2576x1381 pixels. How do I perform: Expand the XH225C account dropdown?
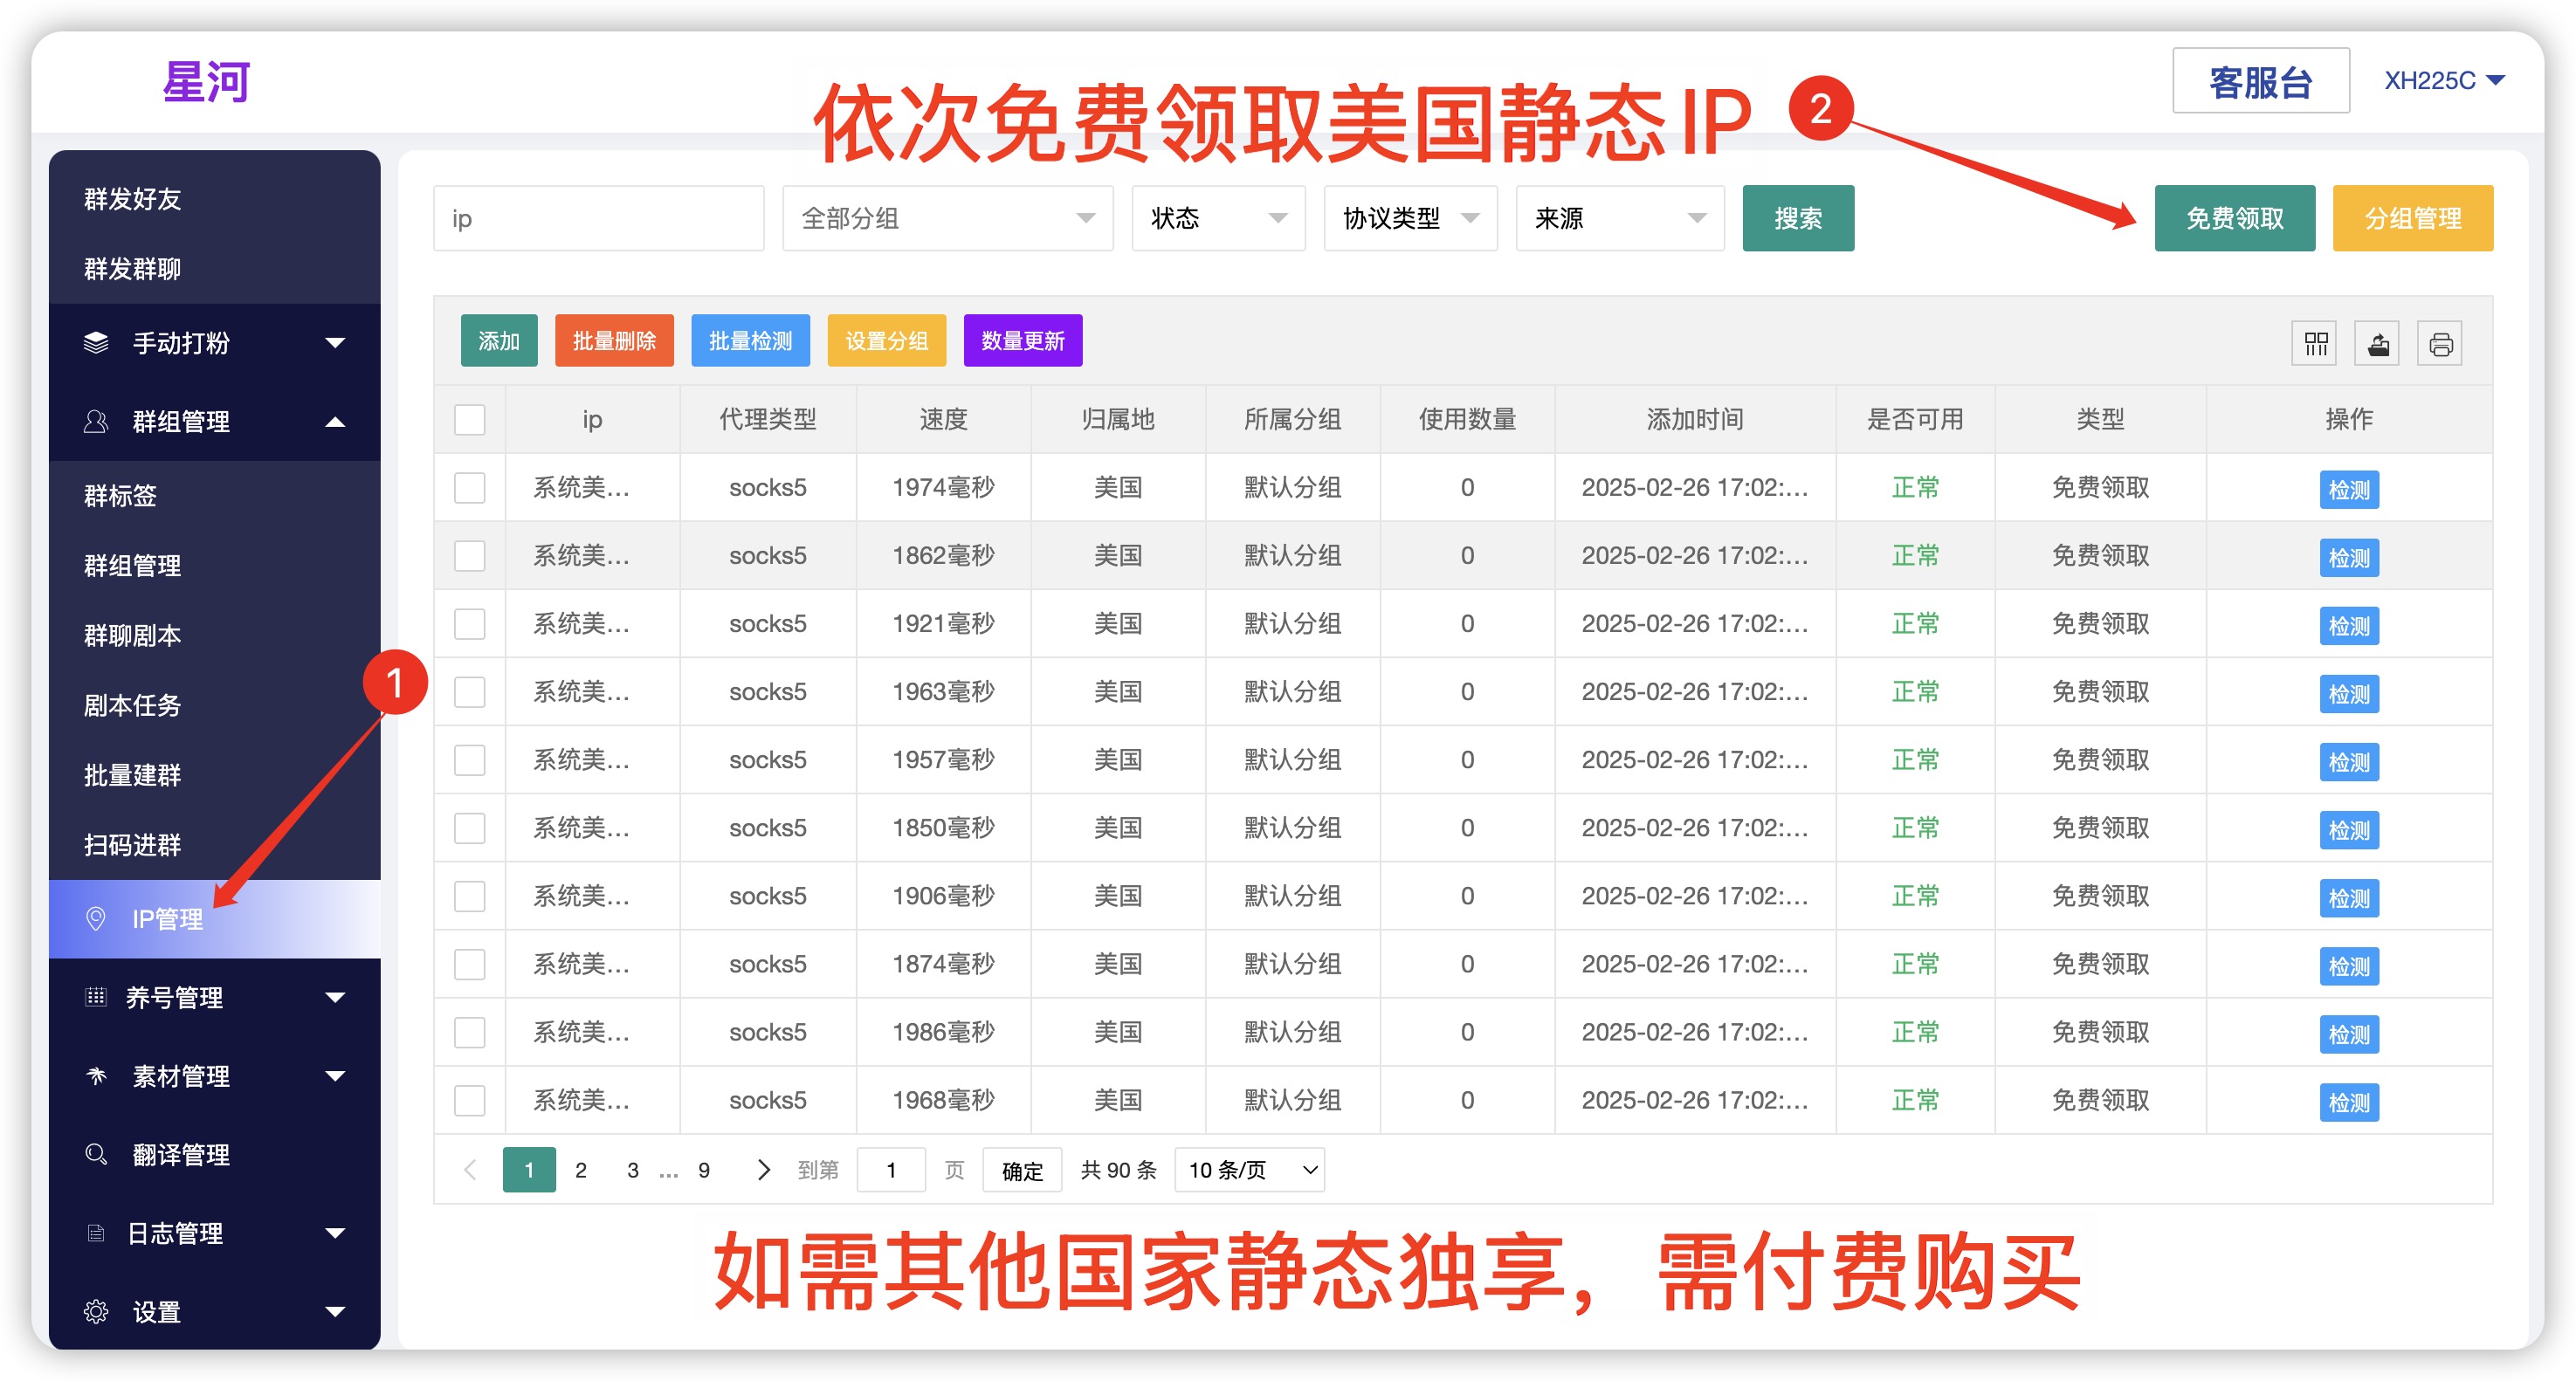2443,80
